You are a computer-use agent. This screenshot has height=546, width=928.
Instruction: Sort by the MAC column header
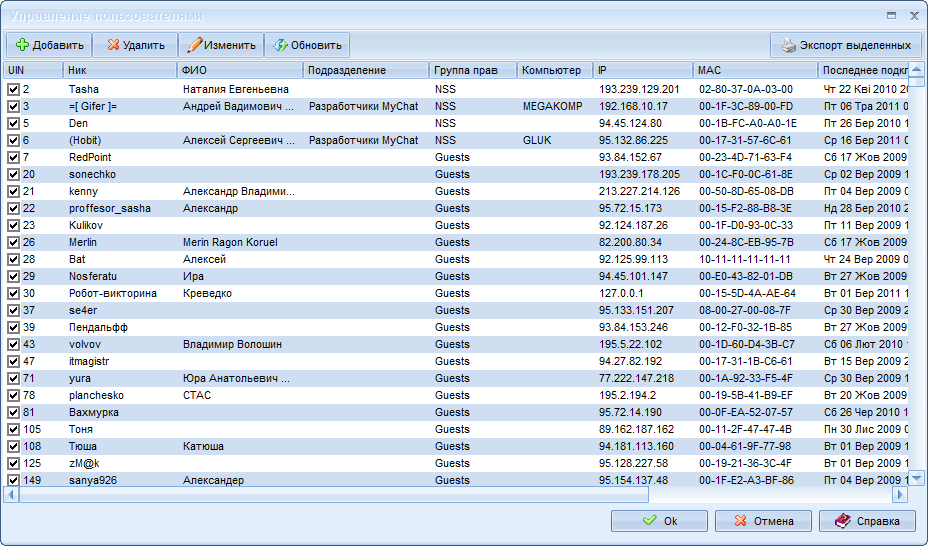coord(755,70)
